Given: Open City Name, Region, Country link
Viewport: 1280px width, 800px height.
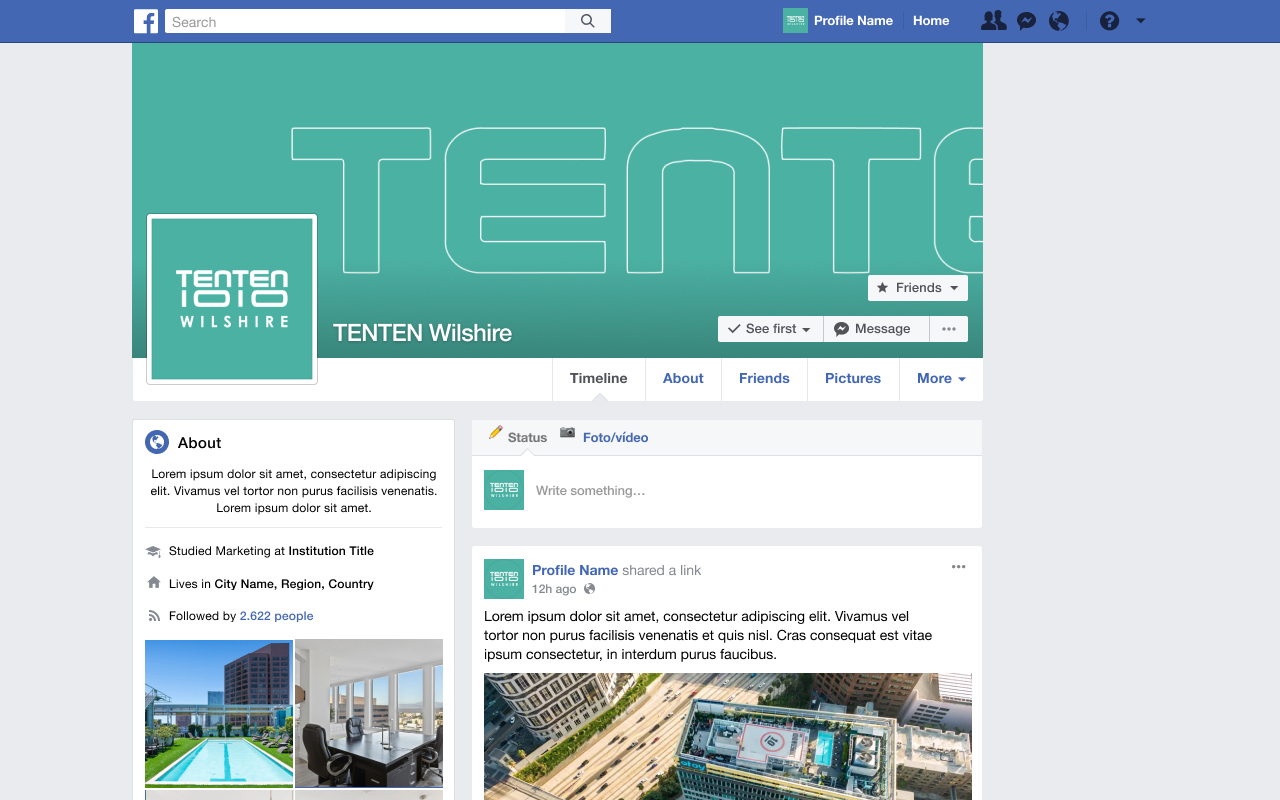Looking at the screenshot, I should [294, 584].
